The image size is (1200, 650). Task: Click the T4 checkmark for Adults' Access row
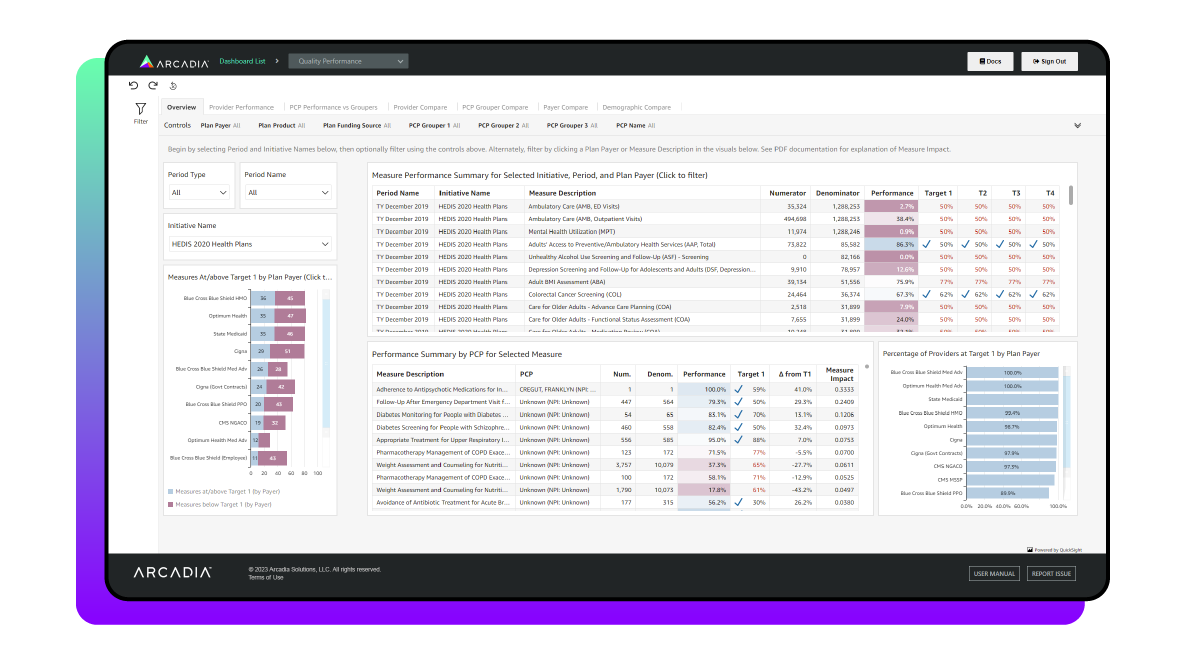coord(1034,243)
